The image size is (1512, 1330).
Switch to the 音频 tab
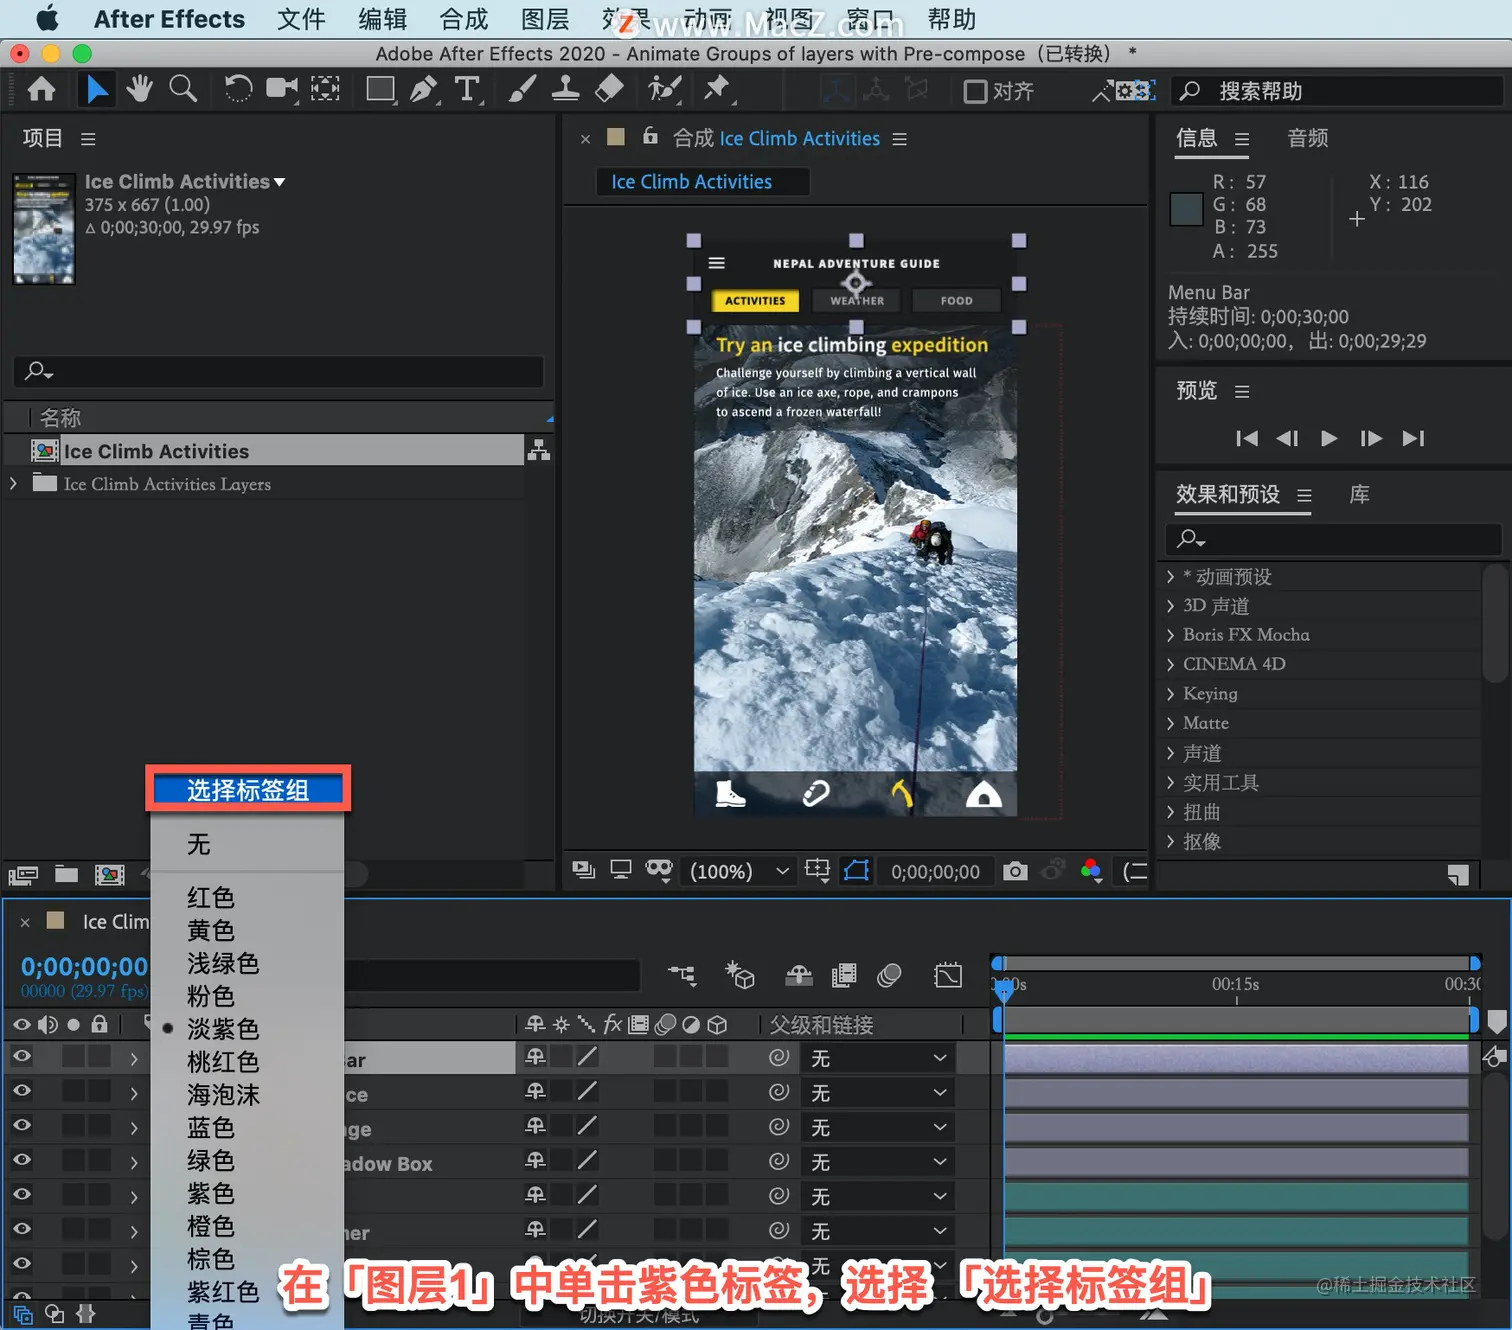point(1308,138)
